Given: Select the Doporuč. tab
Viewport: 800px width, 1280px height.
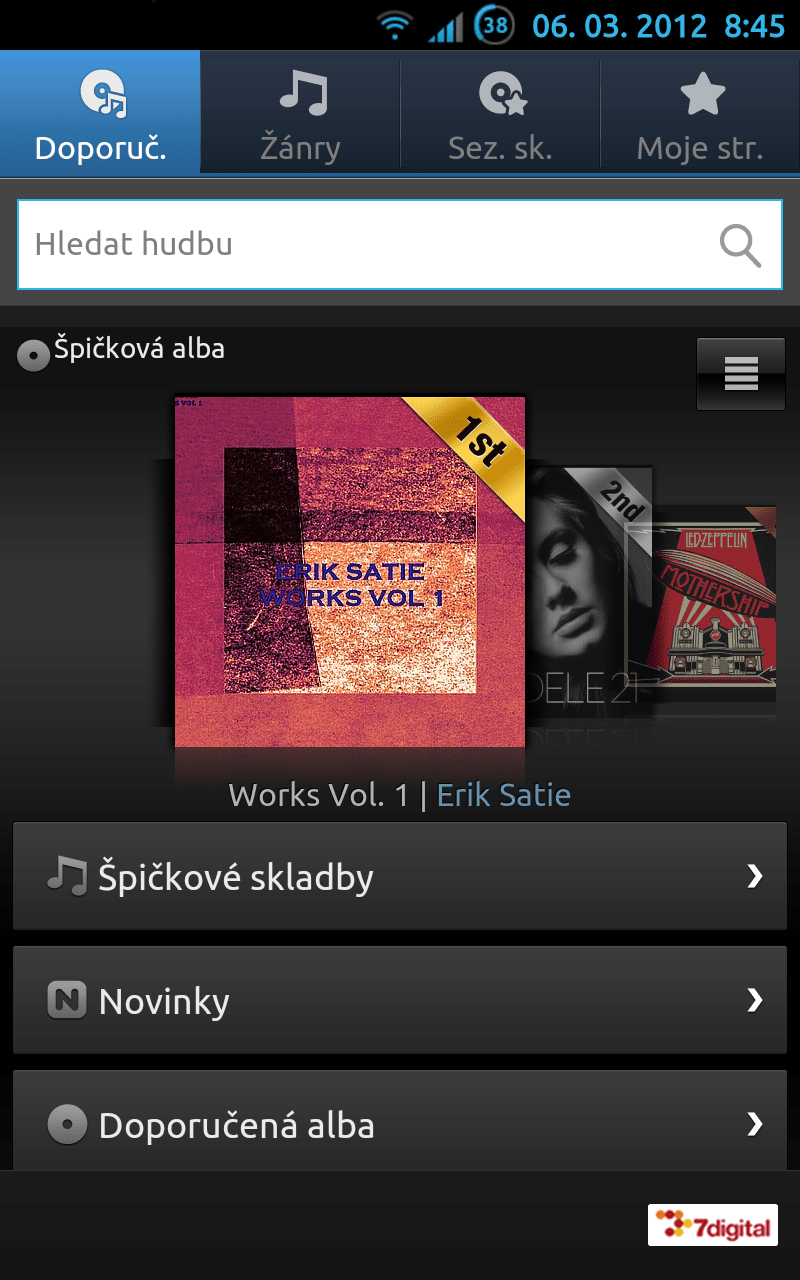Looking at the screenshot, I should pos(100,112).
